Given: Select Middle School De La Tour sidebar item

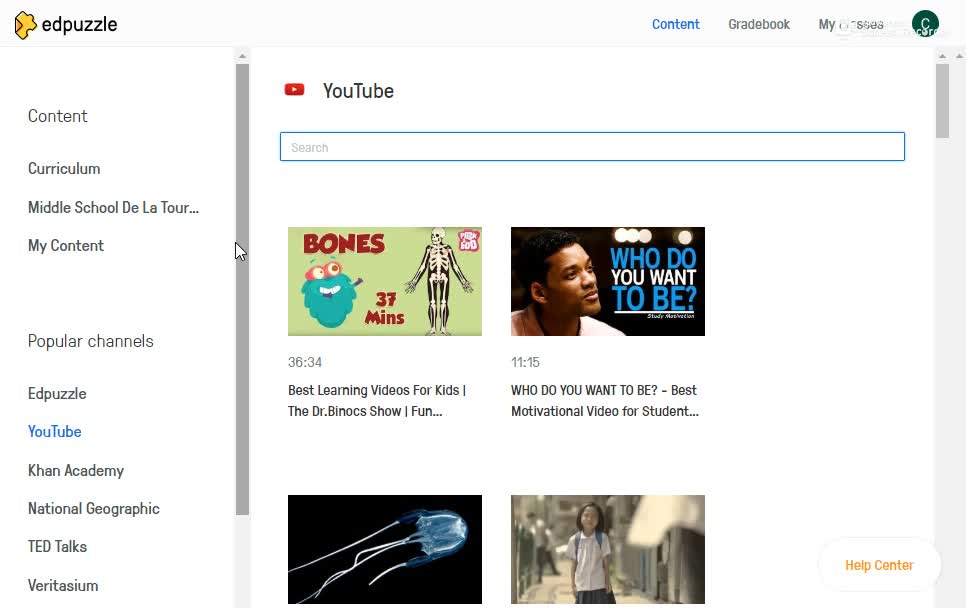Looking at the screenshot, I should coord(113,207).
